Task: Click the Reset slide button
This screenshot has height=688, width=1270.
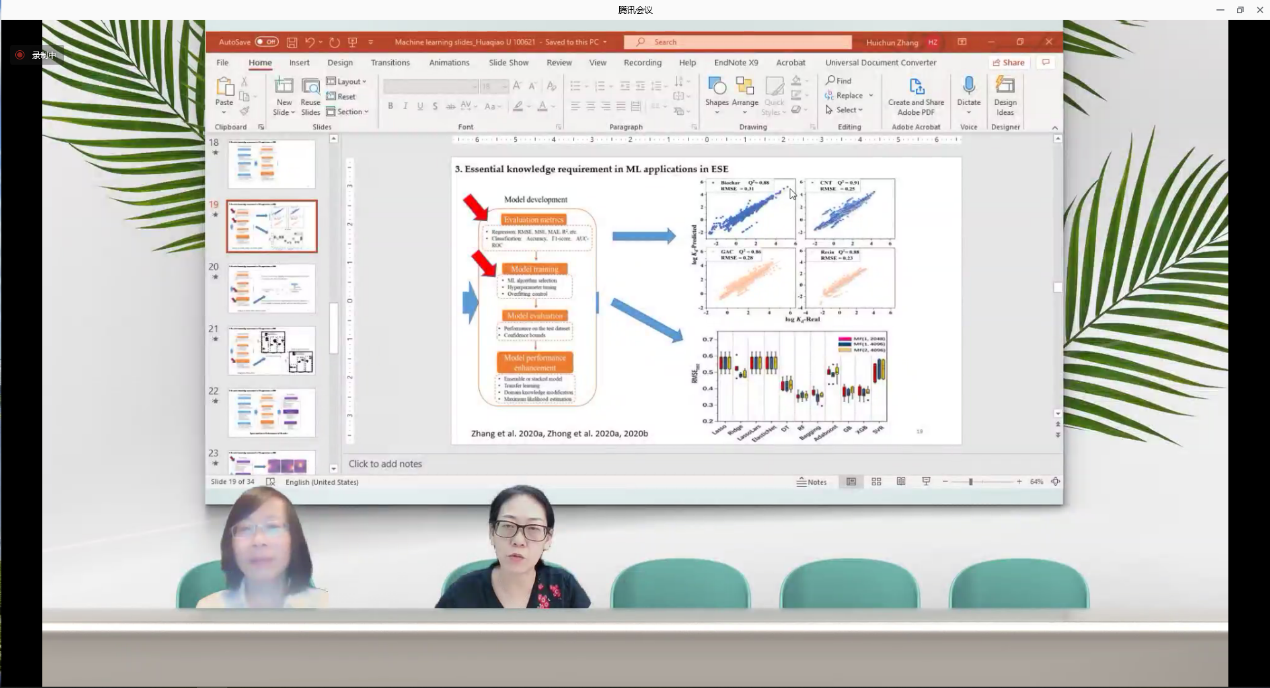Action: pyautogui.click(x=342, y=97)
